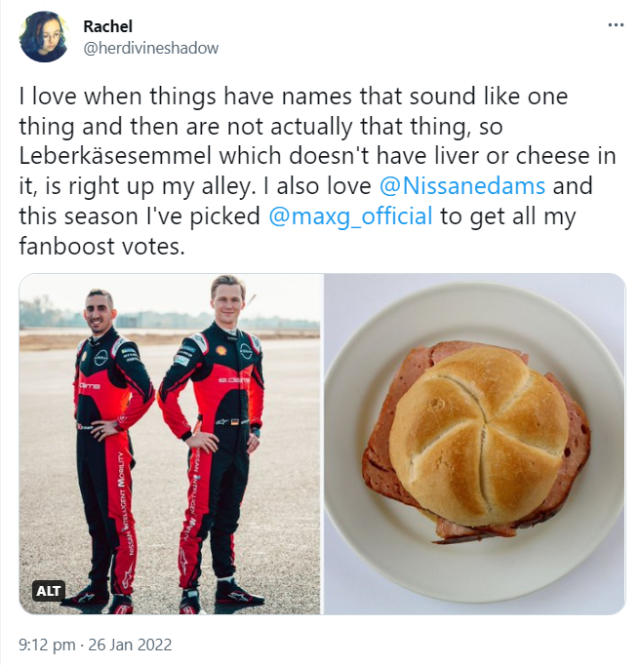640x665 pixels.
Task: Click the 9:12 pm timestamp
Action: pos(47,645)
